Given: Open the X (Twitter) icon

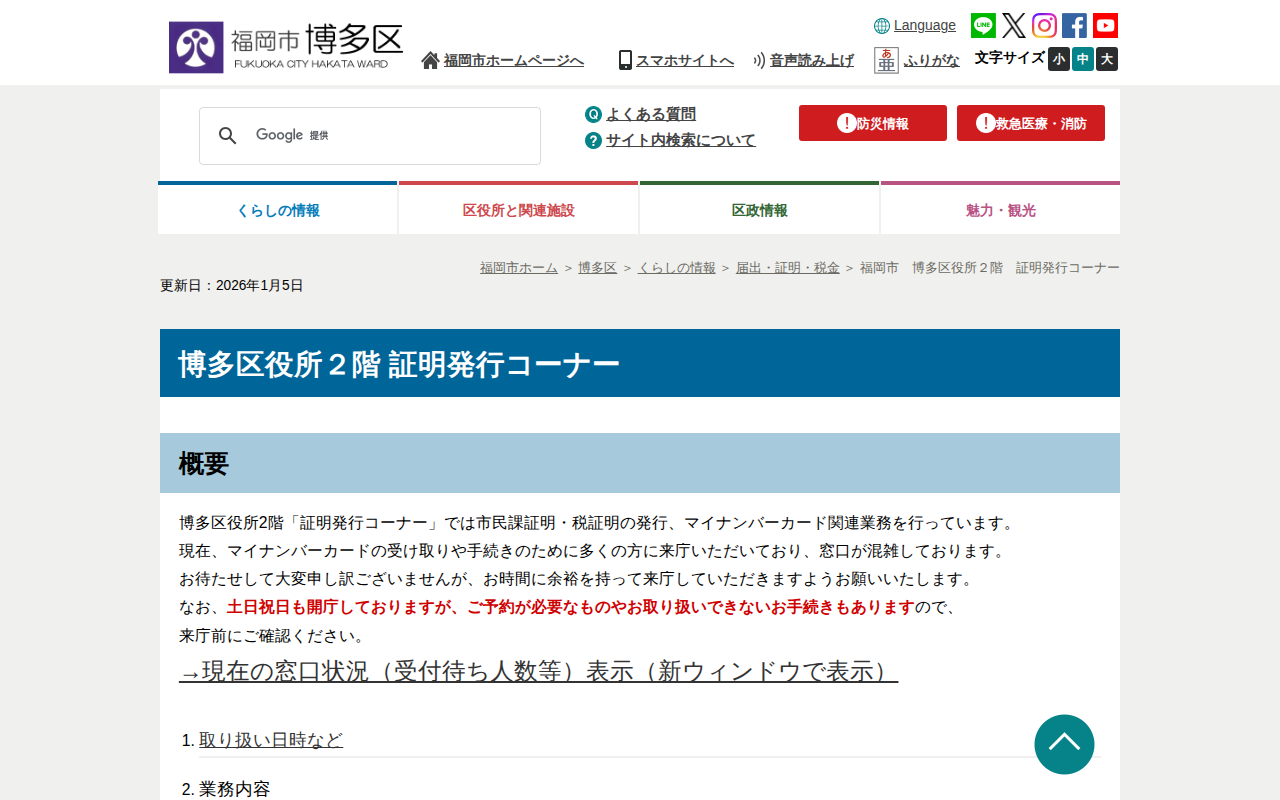Looking at the screenshot, I should (x=1014, y=25).
